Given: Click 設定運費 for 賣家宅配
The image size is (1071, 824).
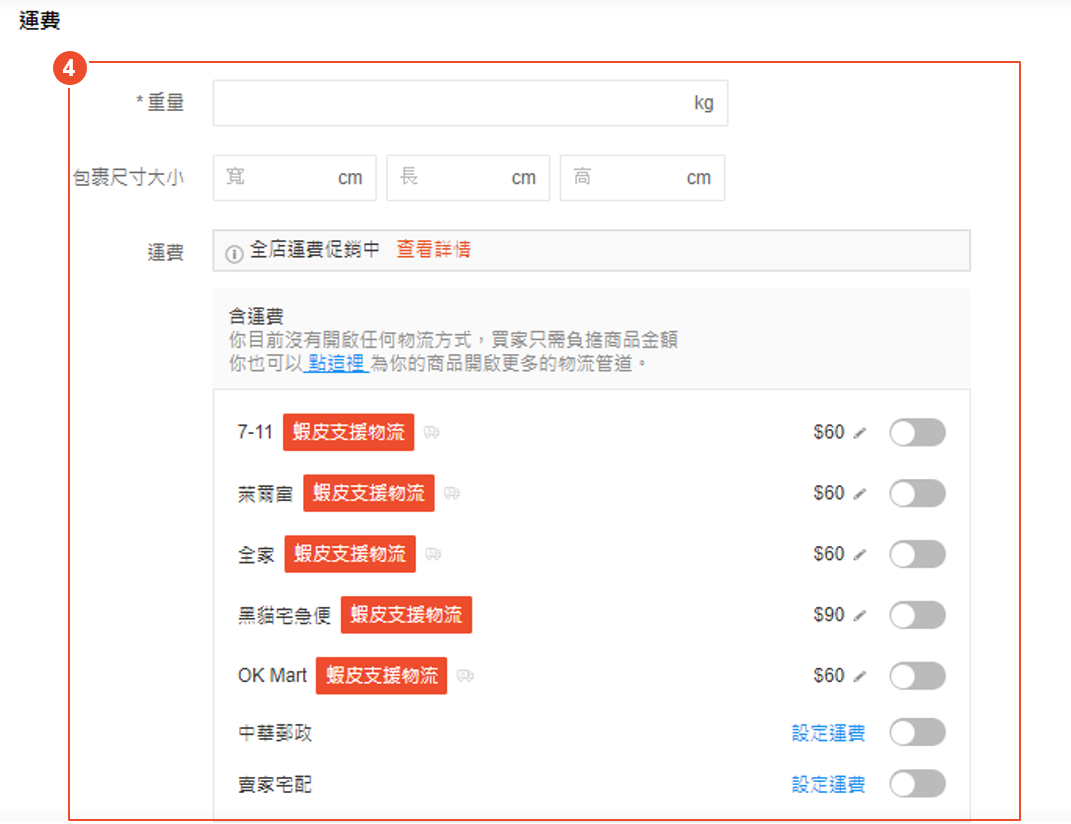Looking at the screenshot, I should pyautogui.click(x=828, y=785).
